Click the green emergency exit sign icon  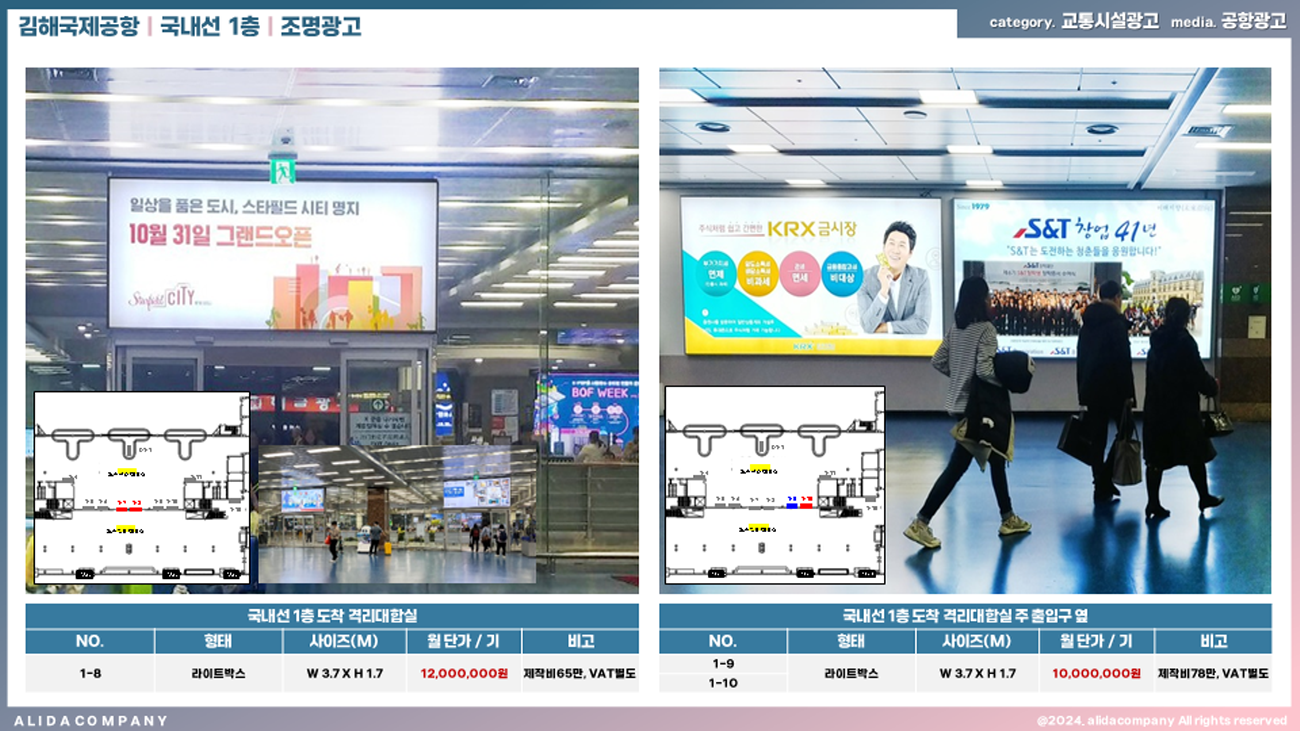(x=283, y=168)
